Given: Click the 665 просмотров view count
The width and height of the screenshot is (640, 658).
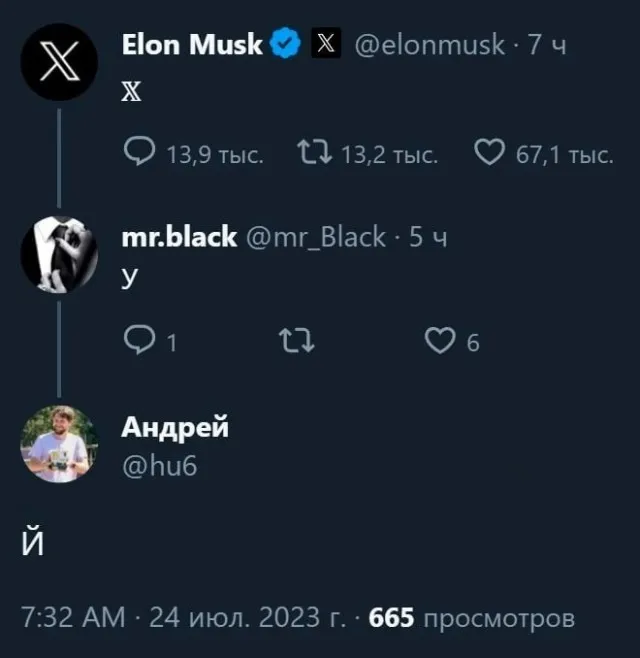Looking at the screenshot, I should click(472, 617).
